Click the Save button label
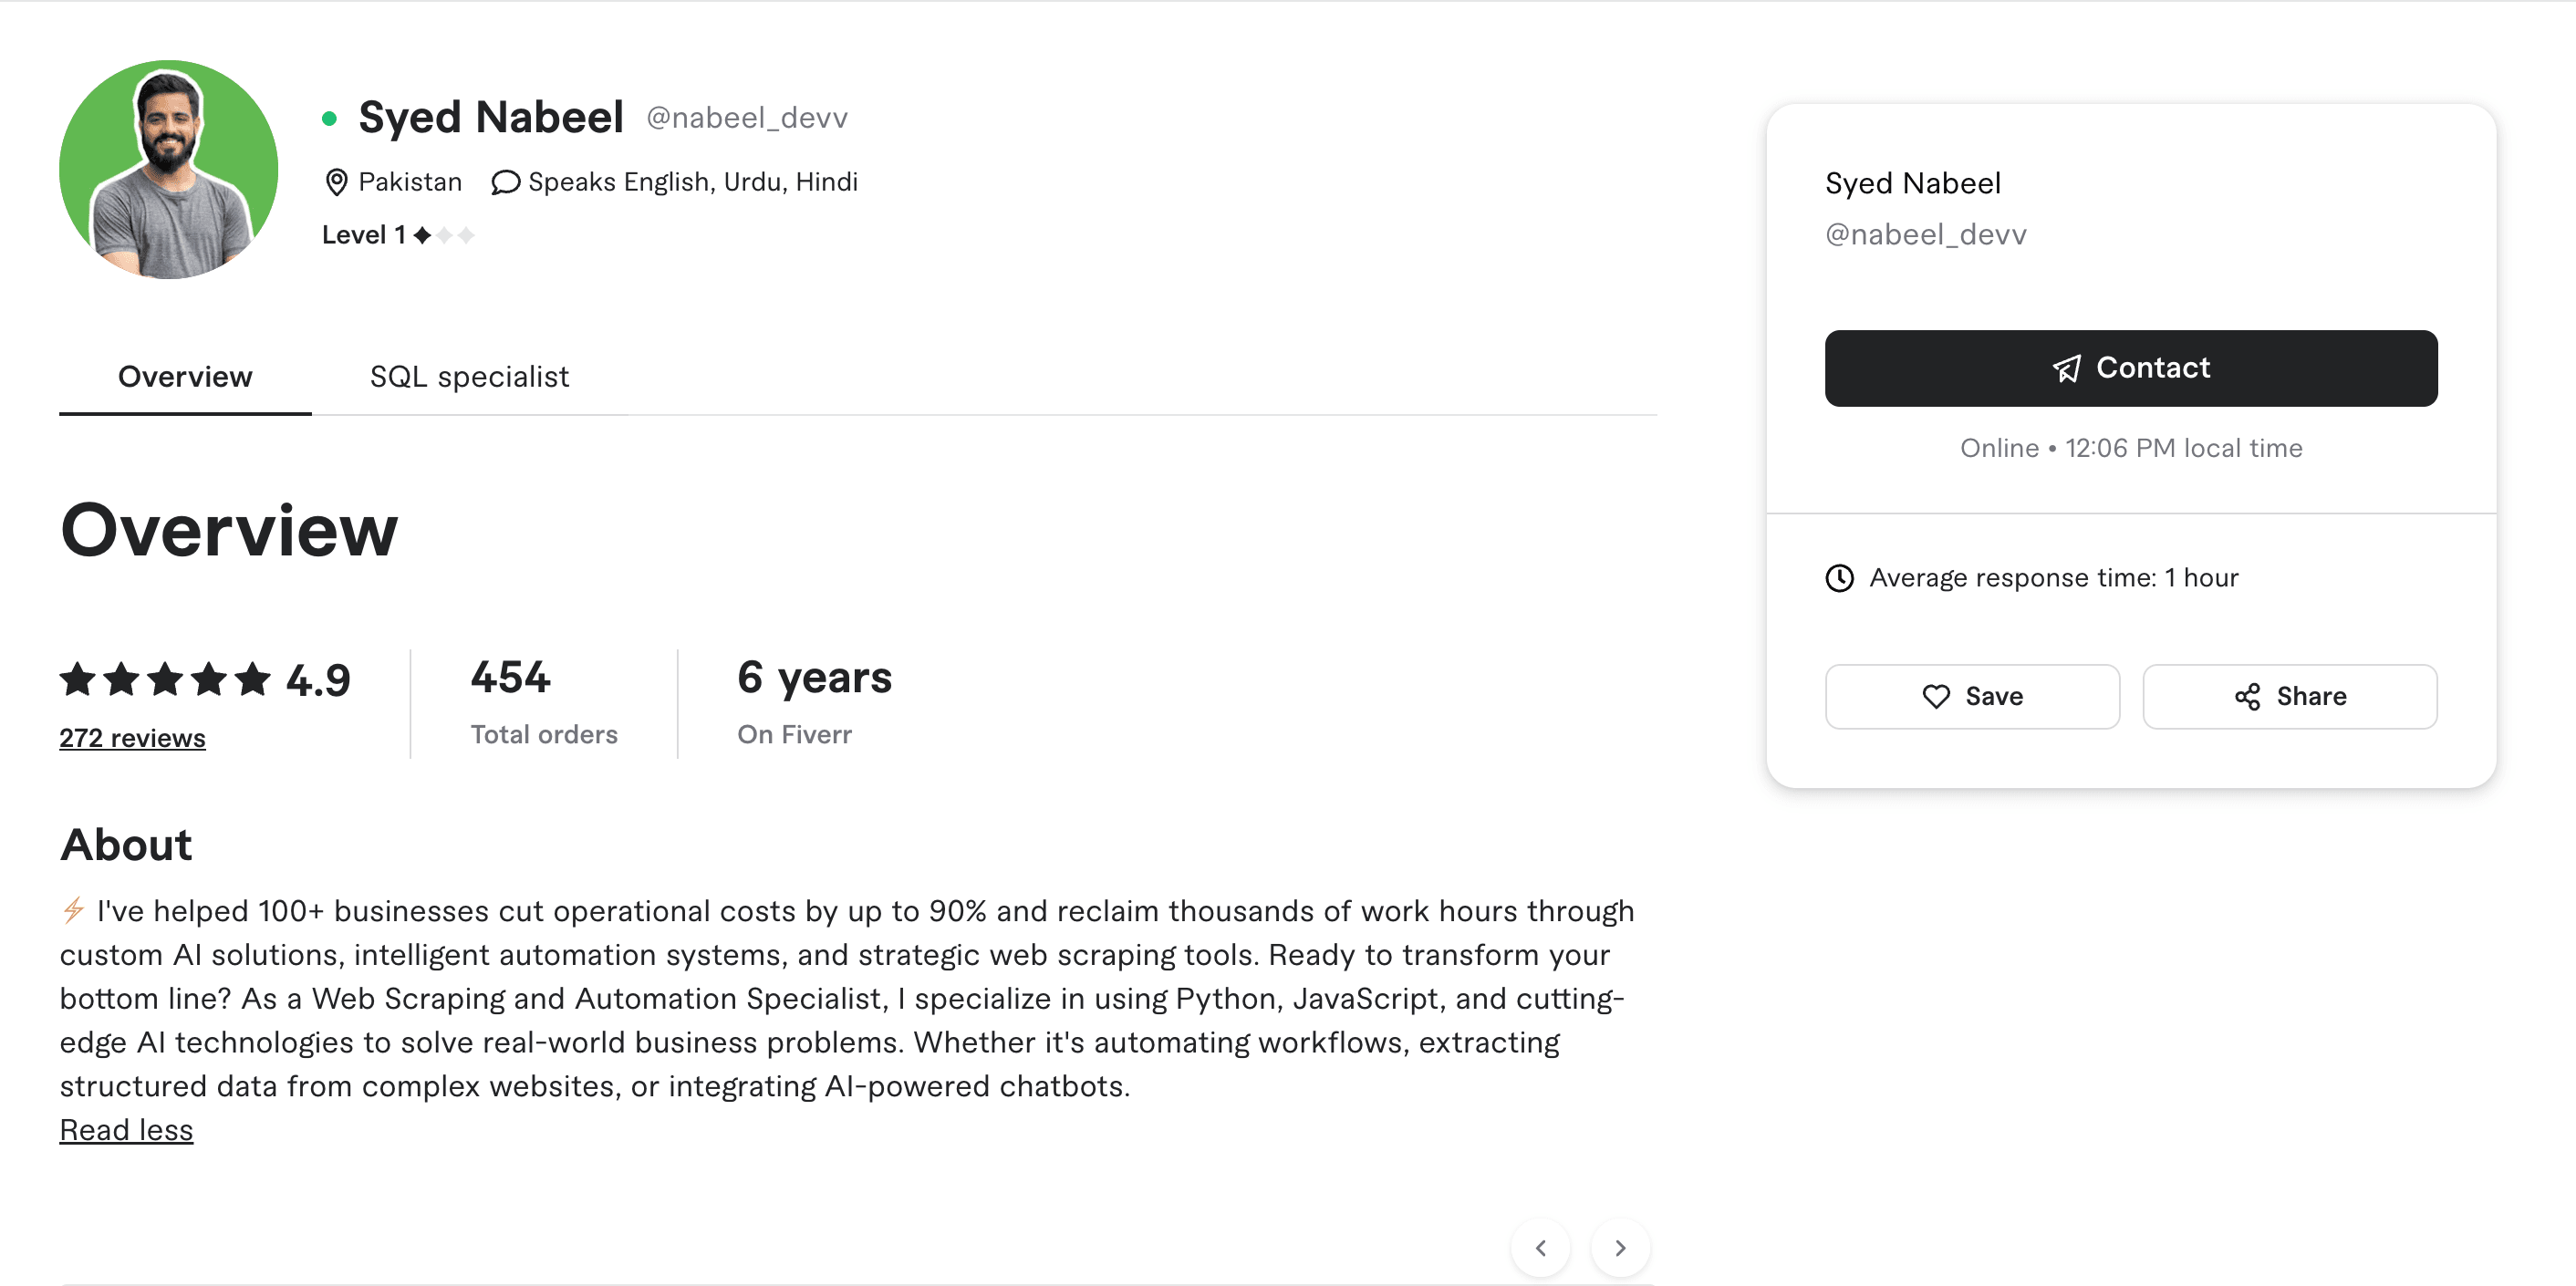 [1993, 696]
